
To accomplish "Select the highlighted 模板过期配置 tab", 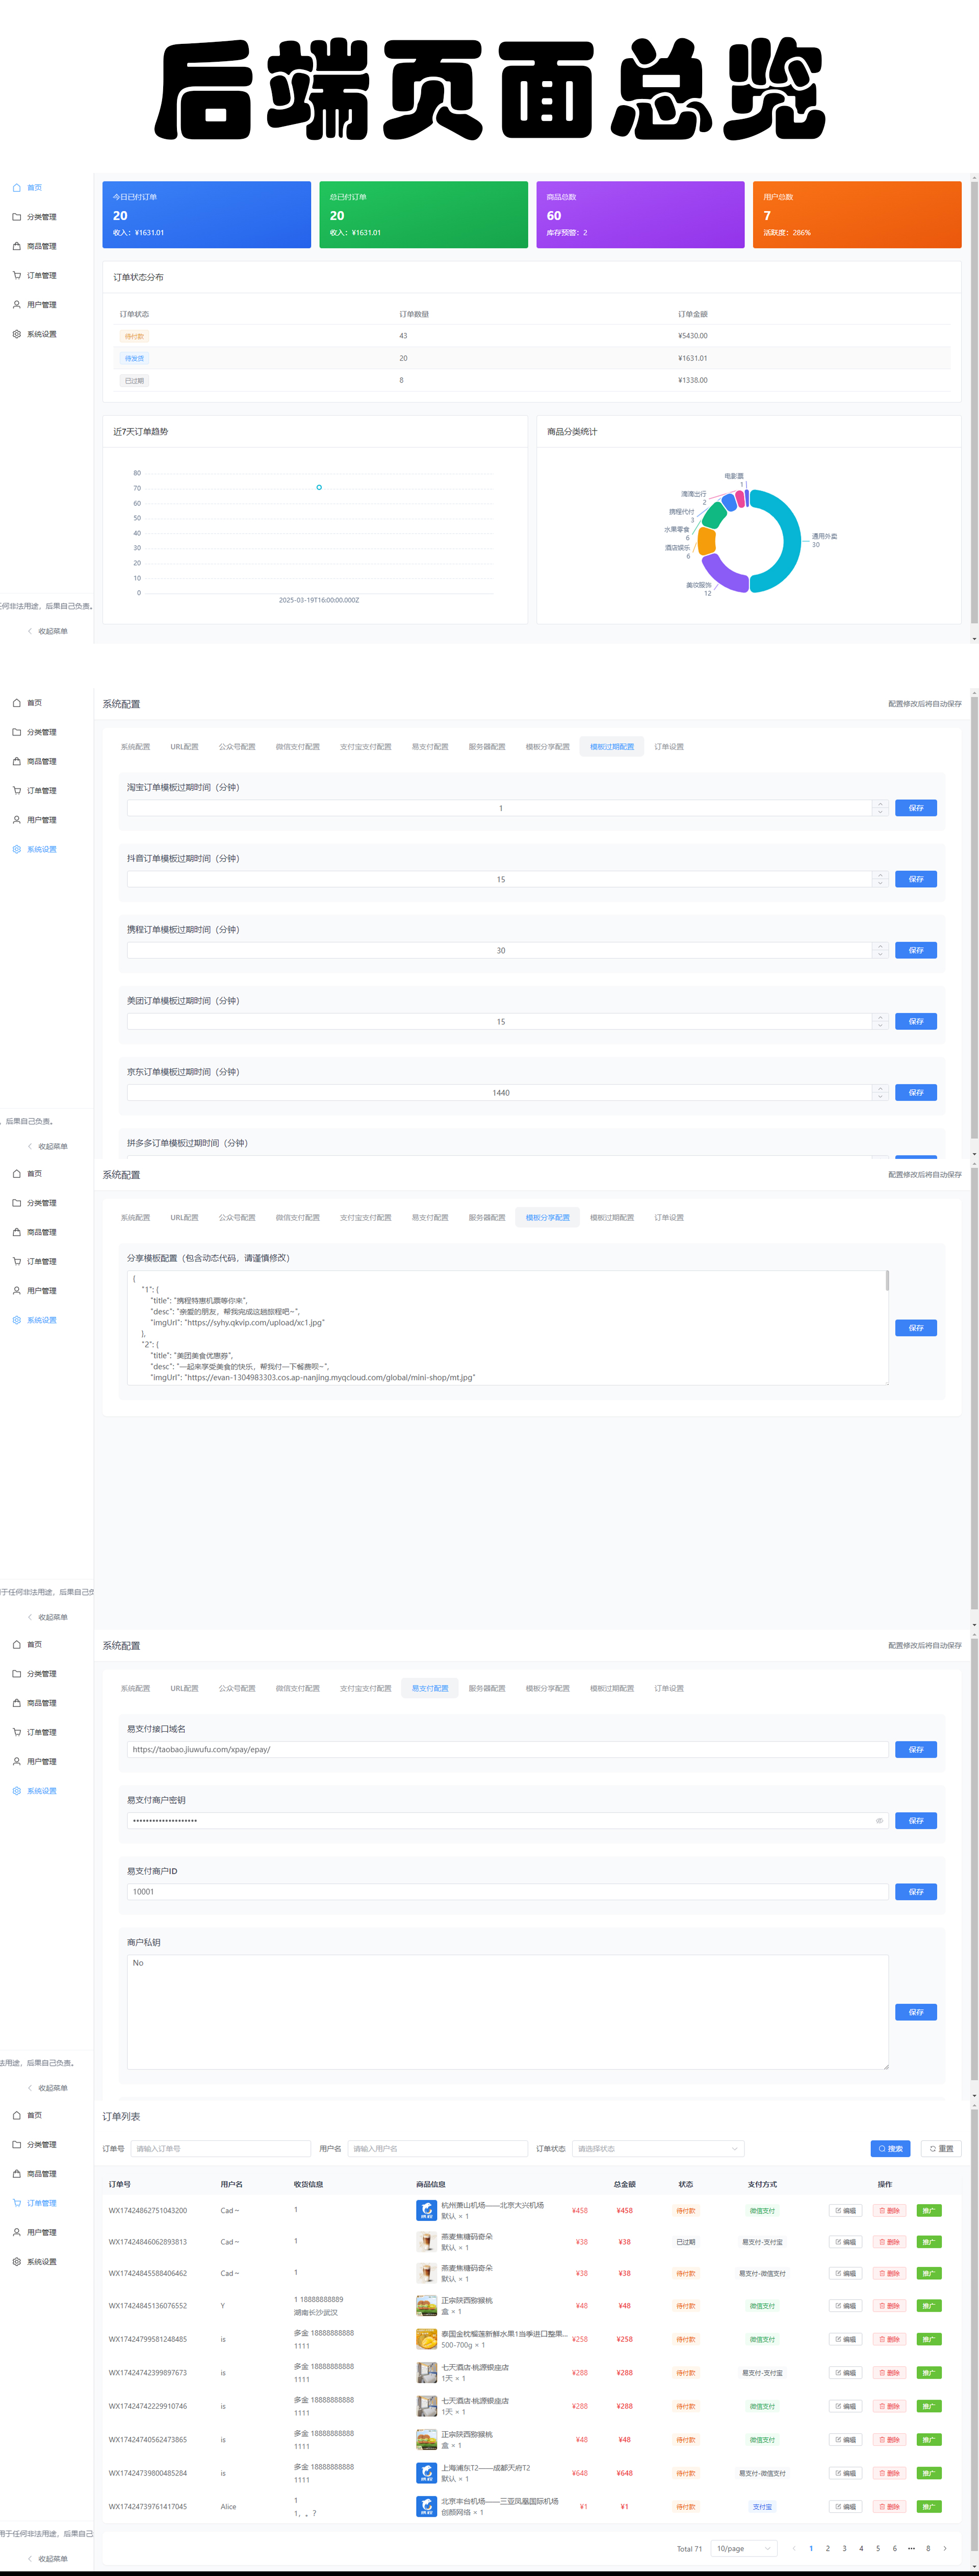I will pyautogui.click(x=611, y=747).
